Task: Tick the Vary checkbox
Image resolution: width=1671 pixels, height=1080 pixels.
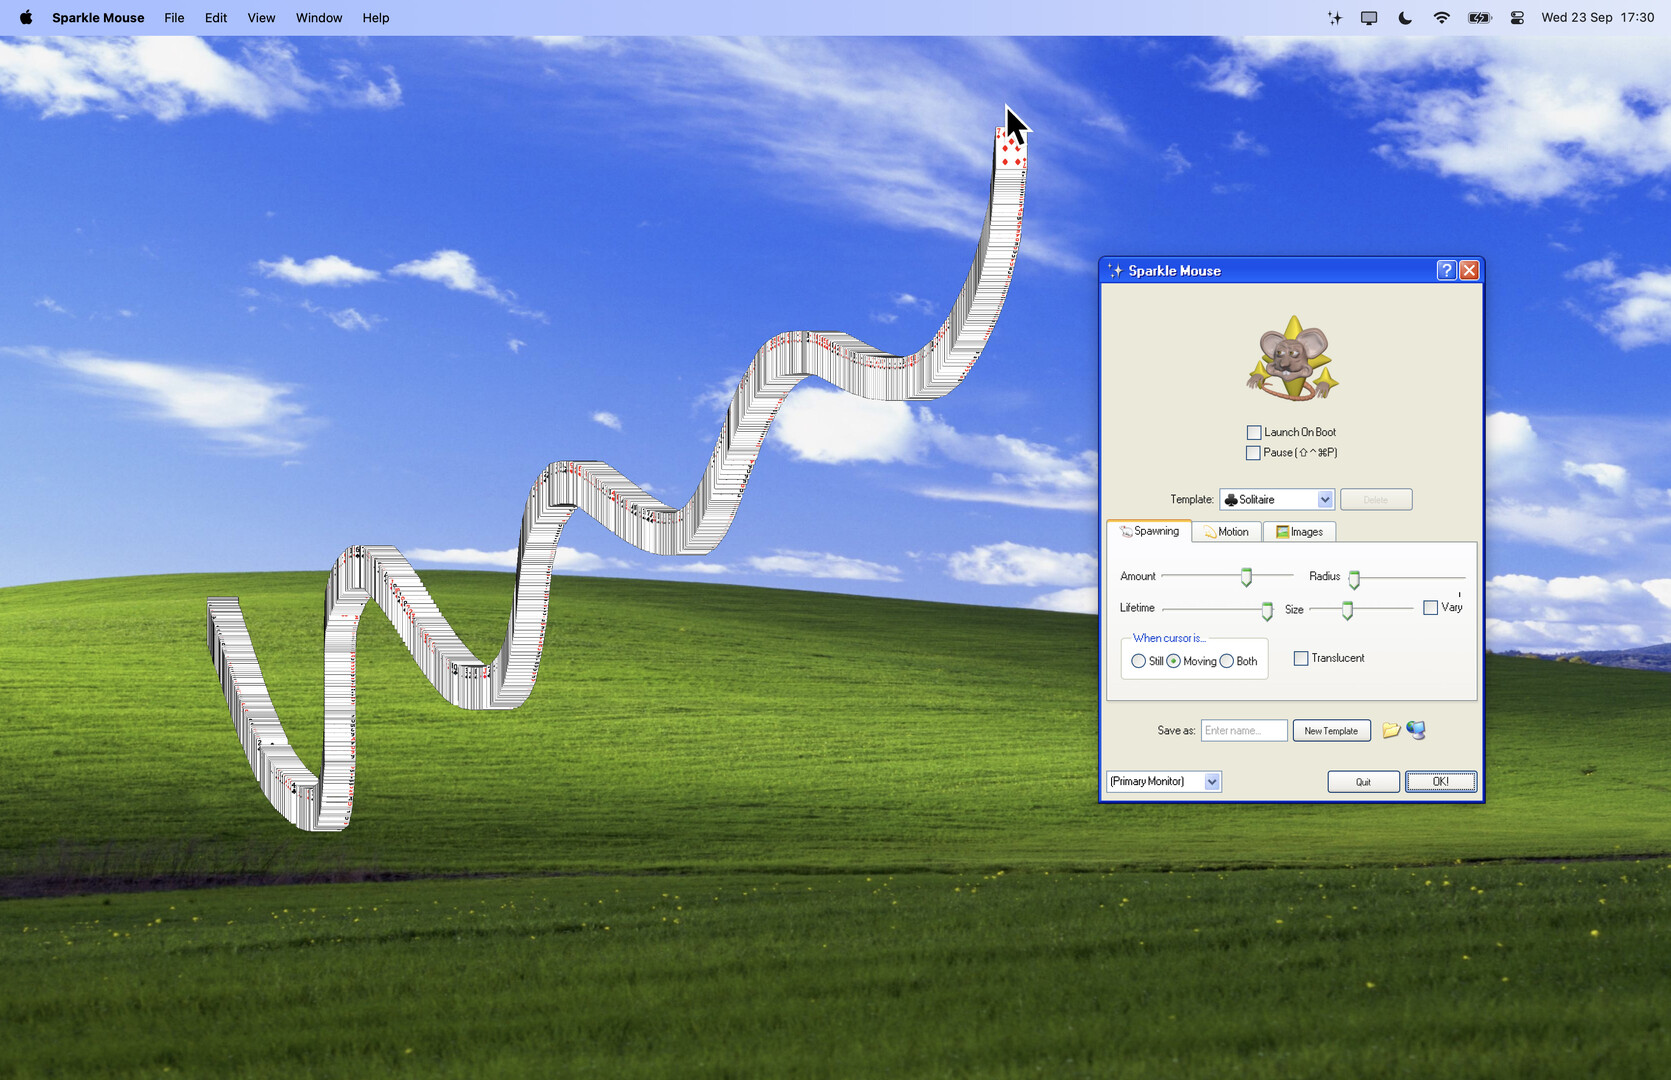Action: [x=1430, y=608]
